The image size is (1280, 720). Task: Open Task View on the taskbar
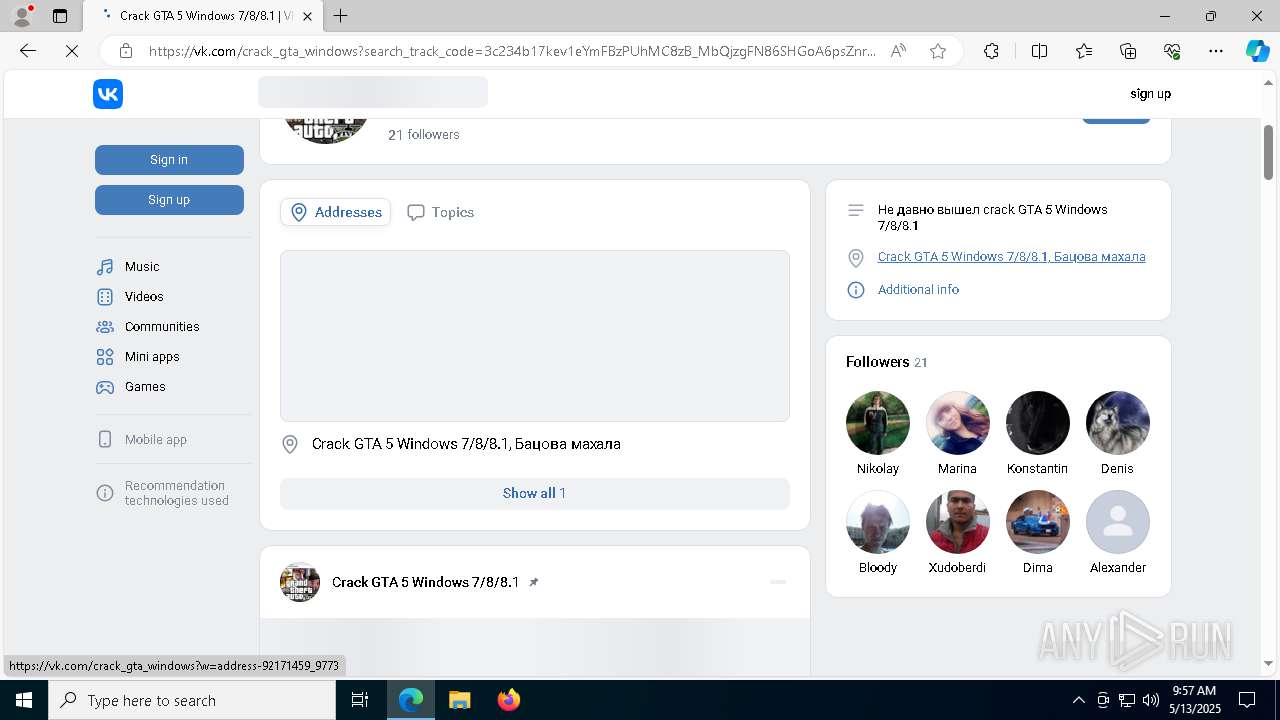pyautogui.click(x=360, y=700)
